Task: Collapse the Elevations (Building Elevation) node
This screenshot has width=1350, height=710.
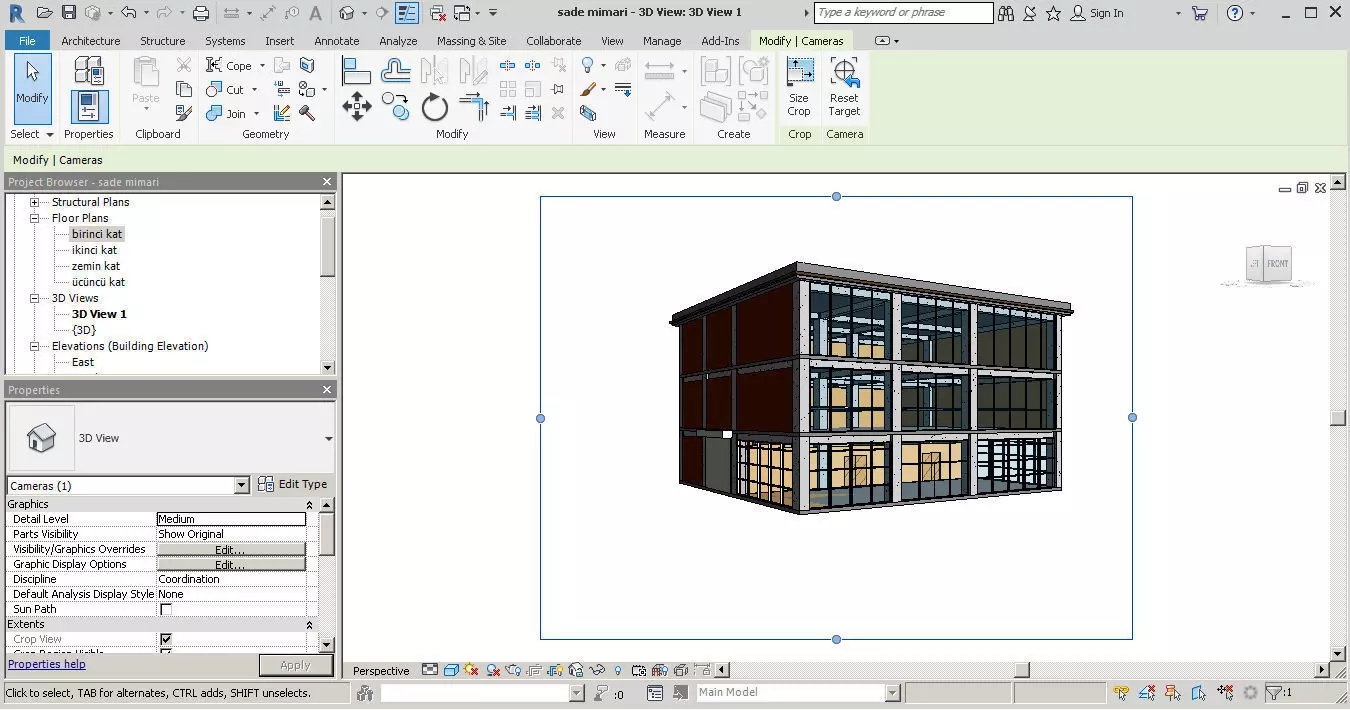Action: (x=34, y=346)
